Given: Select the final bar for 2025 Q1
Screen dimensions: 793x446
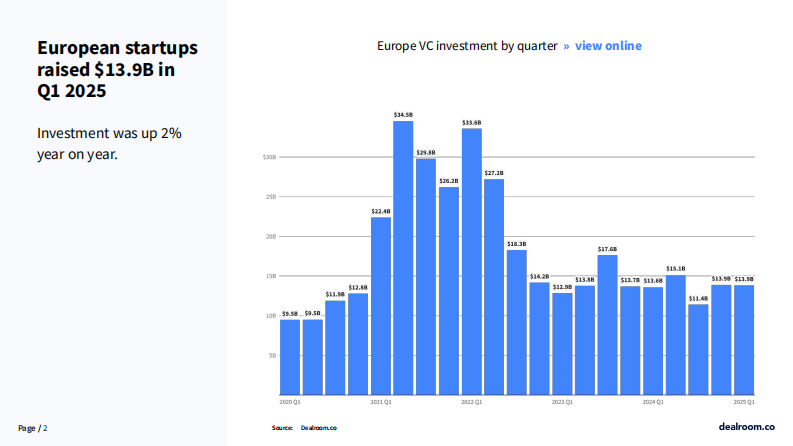Looking at the screenshot, I should pos(744,339).
